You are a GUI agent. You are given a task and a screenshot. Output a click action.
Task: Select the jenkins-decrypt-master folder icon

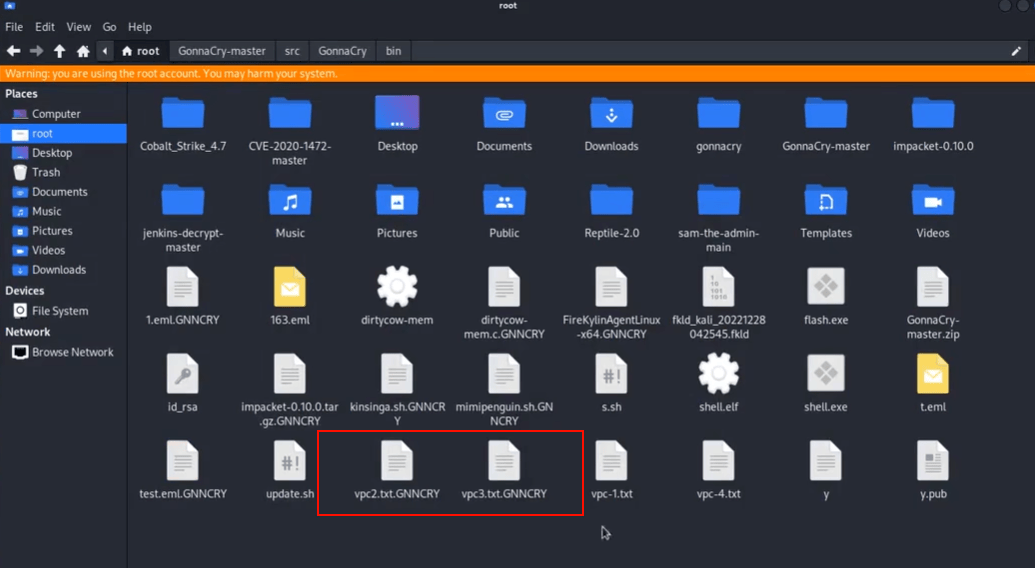click(183, 200)
